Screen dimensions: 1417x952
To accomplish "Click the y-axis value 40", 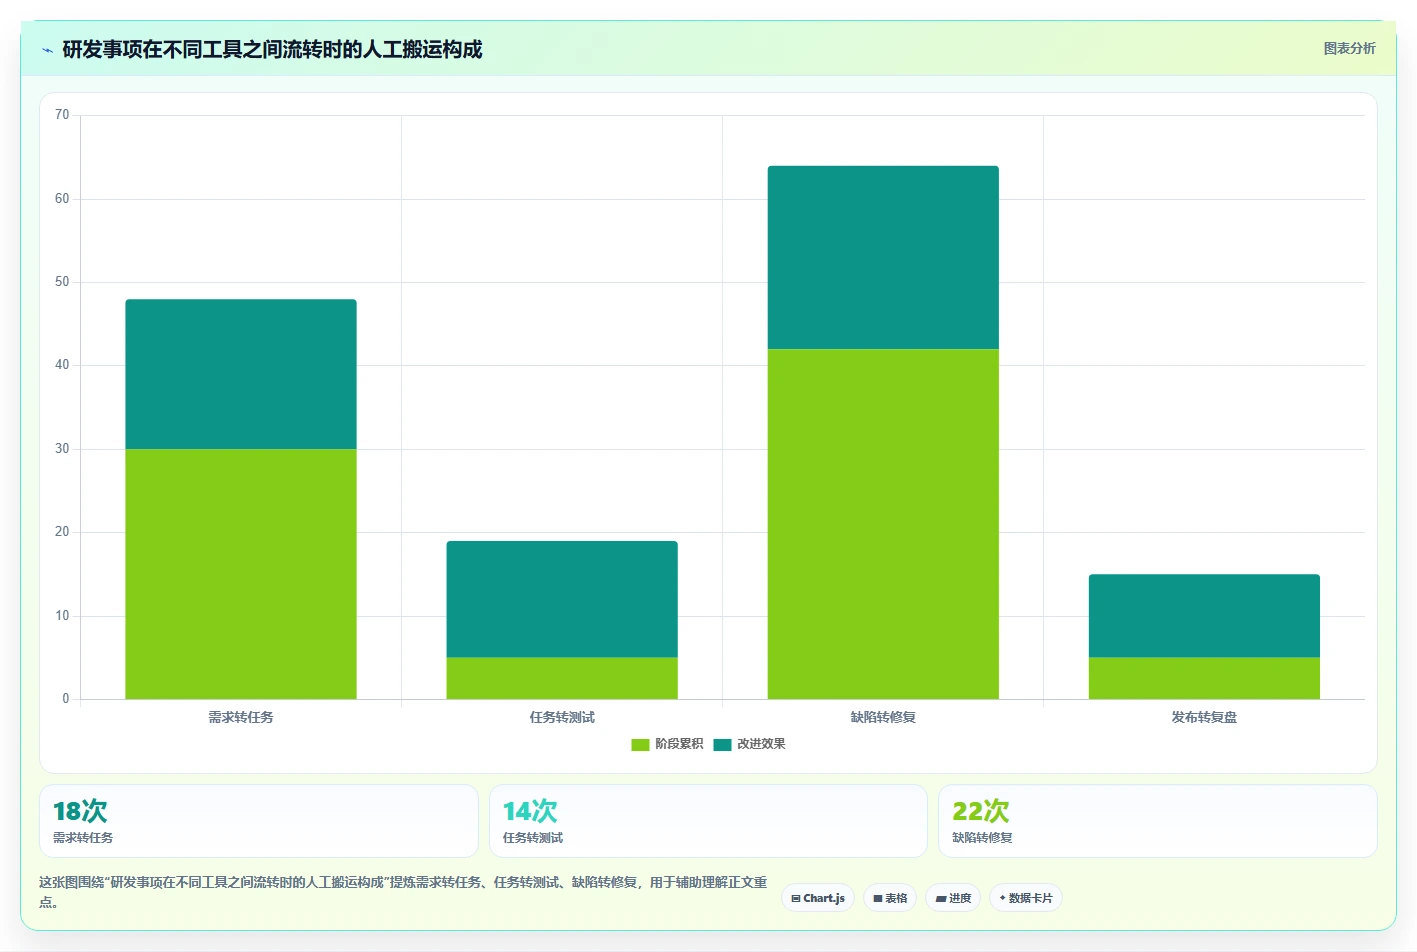I will 62,365.
